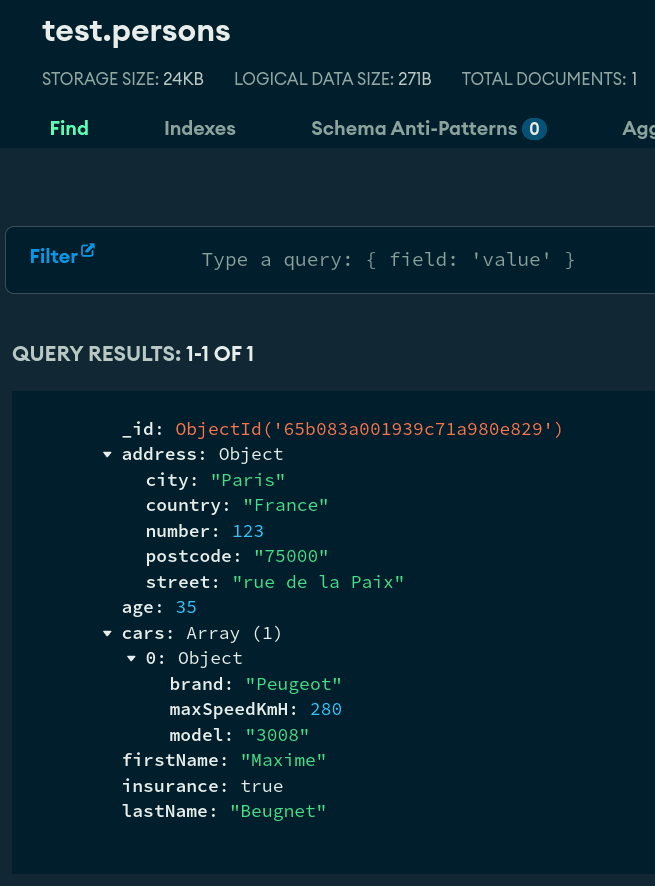
Task: Select the lastName value "Beugnet"
Action: pos(278,812)
